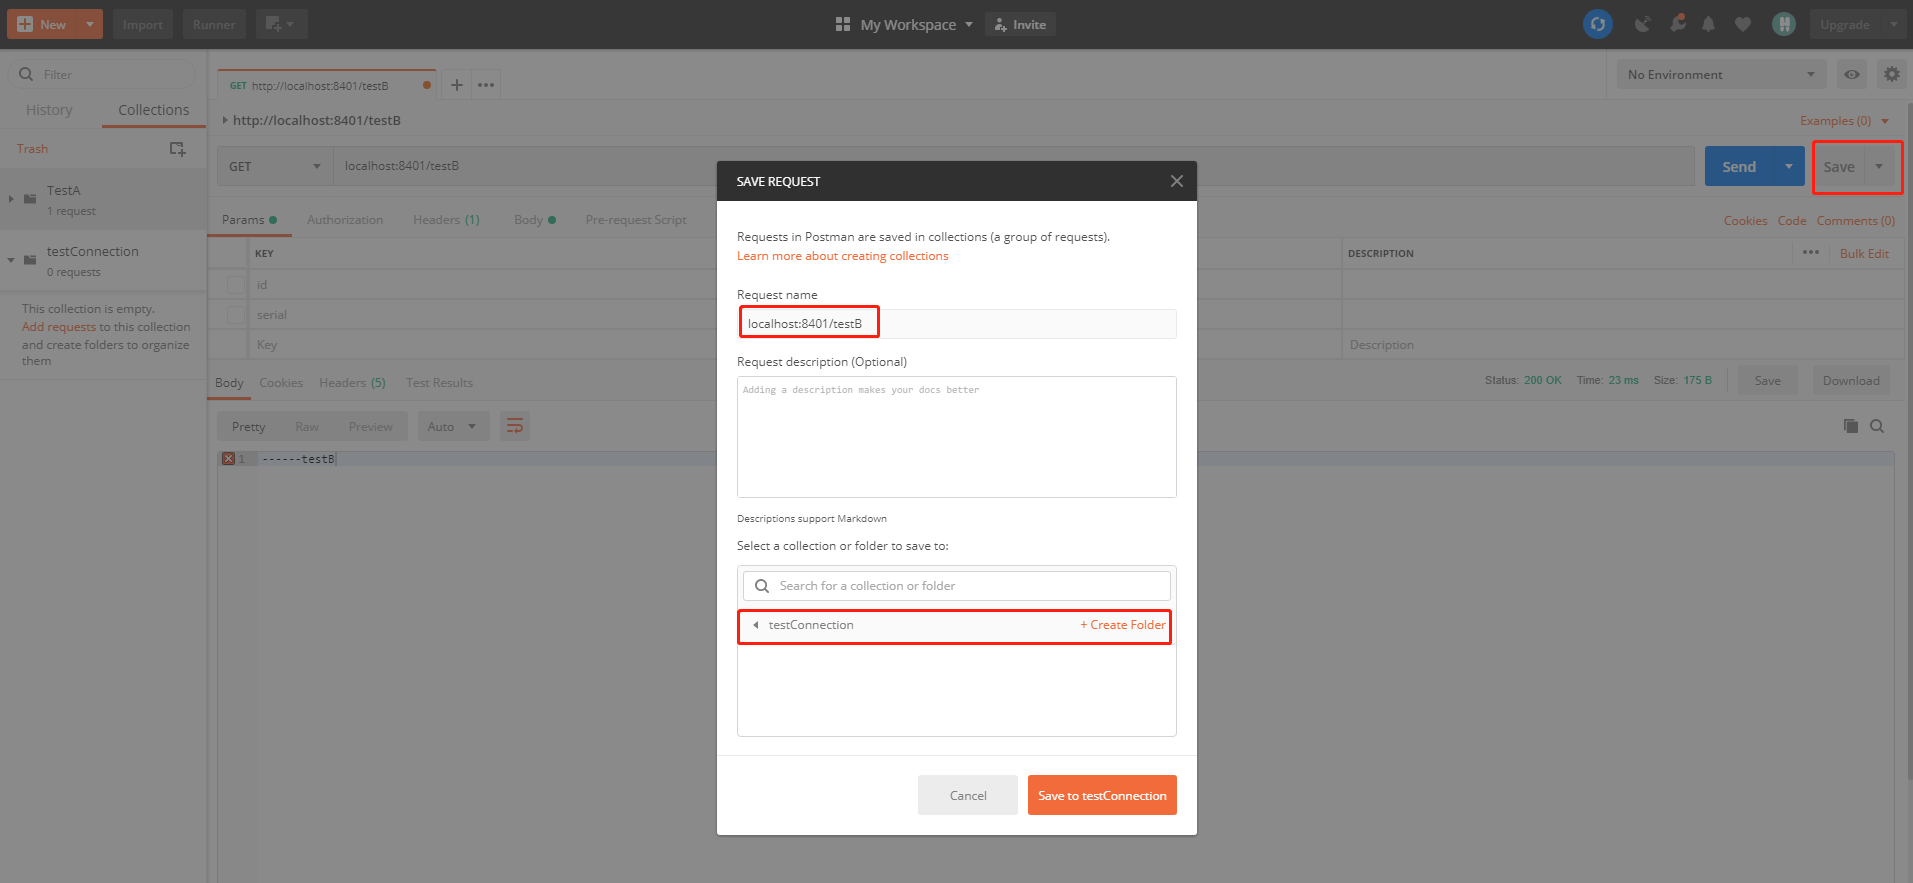
Task: Click the wrench settings icon
Action: [x=1677, y=23]
